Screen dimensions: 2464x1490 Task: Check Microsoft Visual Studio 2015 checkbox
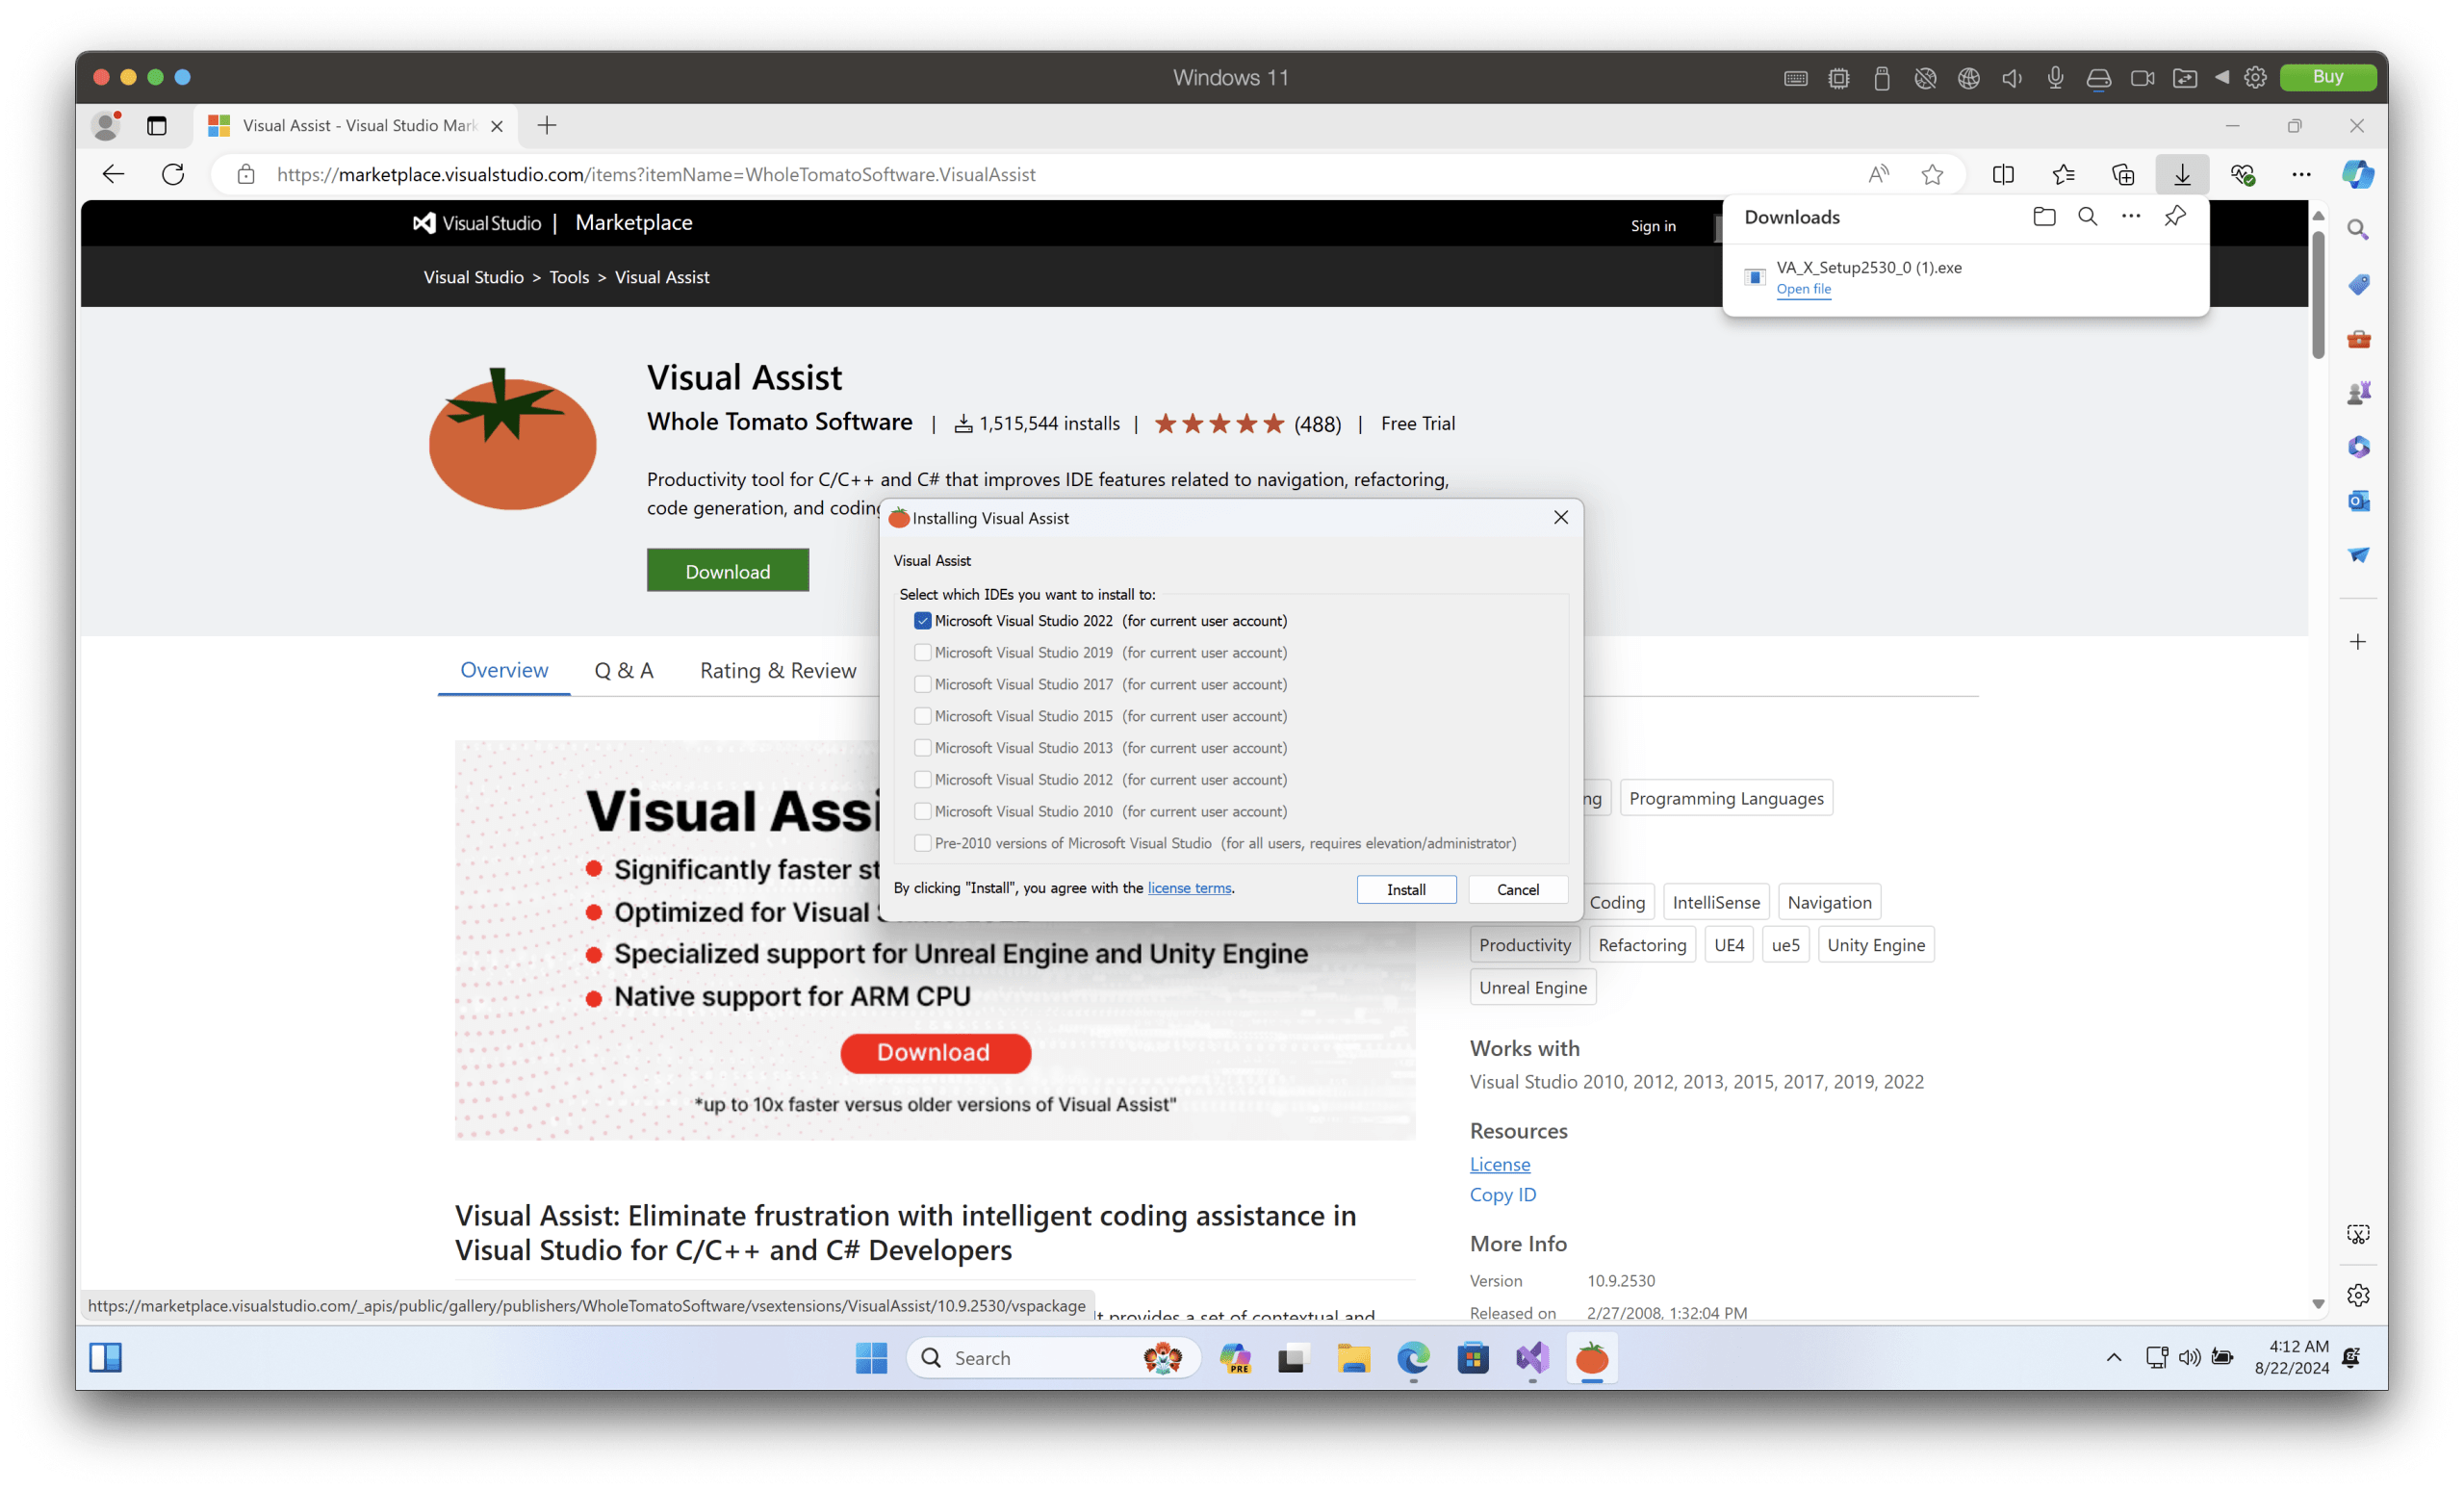(922, 716)
